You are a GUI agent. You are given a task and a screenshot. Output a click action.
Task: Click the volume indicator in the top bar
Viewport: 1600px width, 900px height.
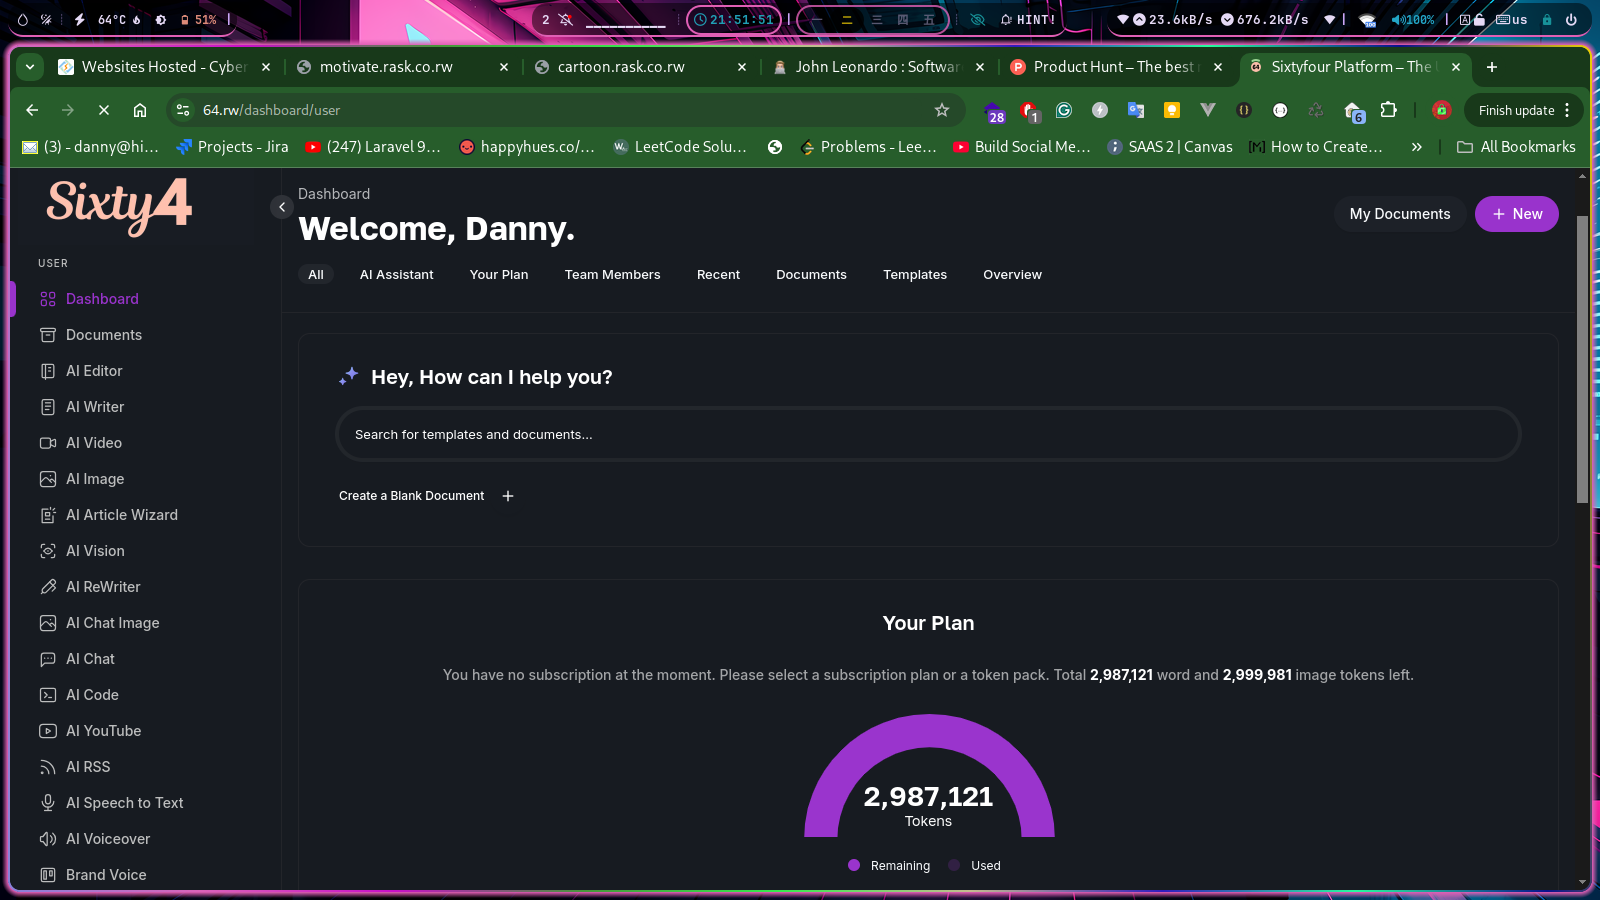tap(1413, 19)
